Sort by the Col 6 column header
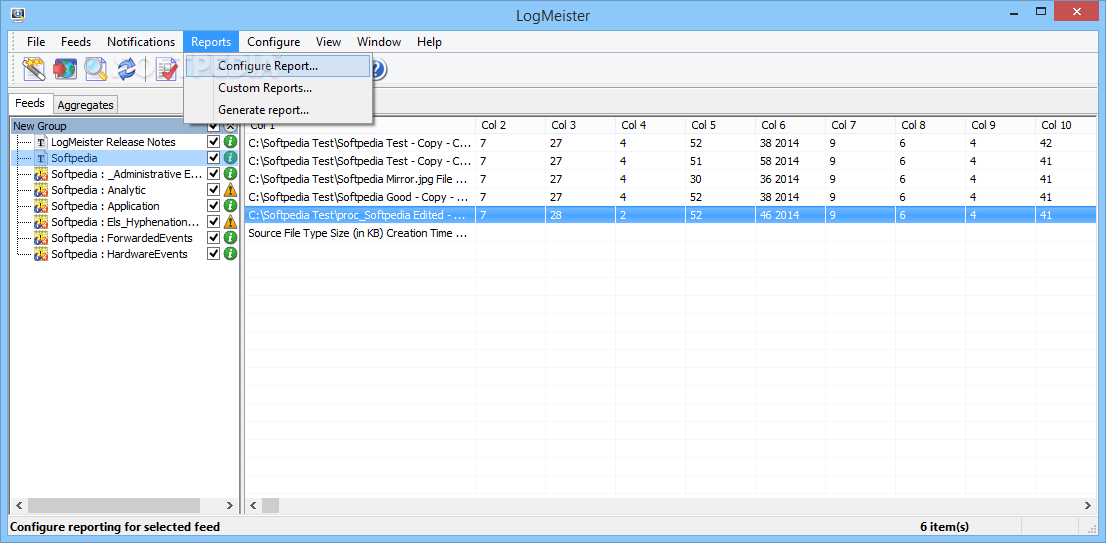The image size is (1106, 543). point(790,125)
